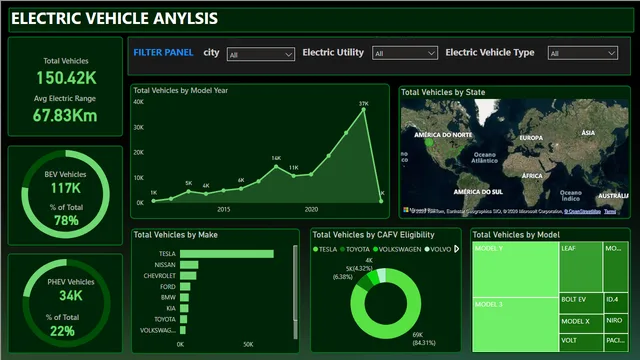Viewport: 640px width, 360px height.
Task: Select the CHEVROLET bar in Make chart
Action: pos(188,276)
